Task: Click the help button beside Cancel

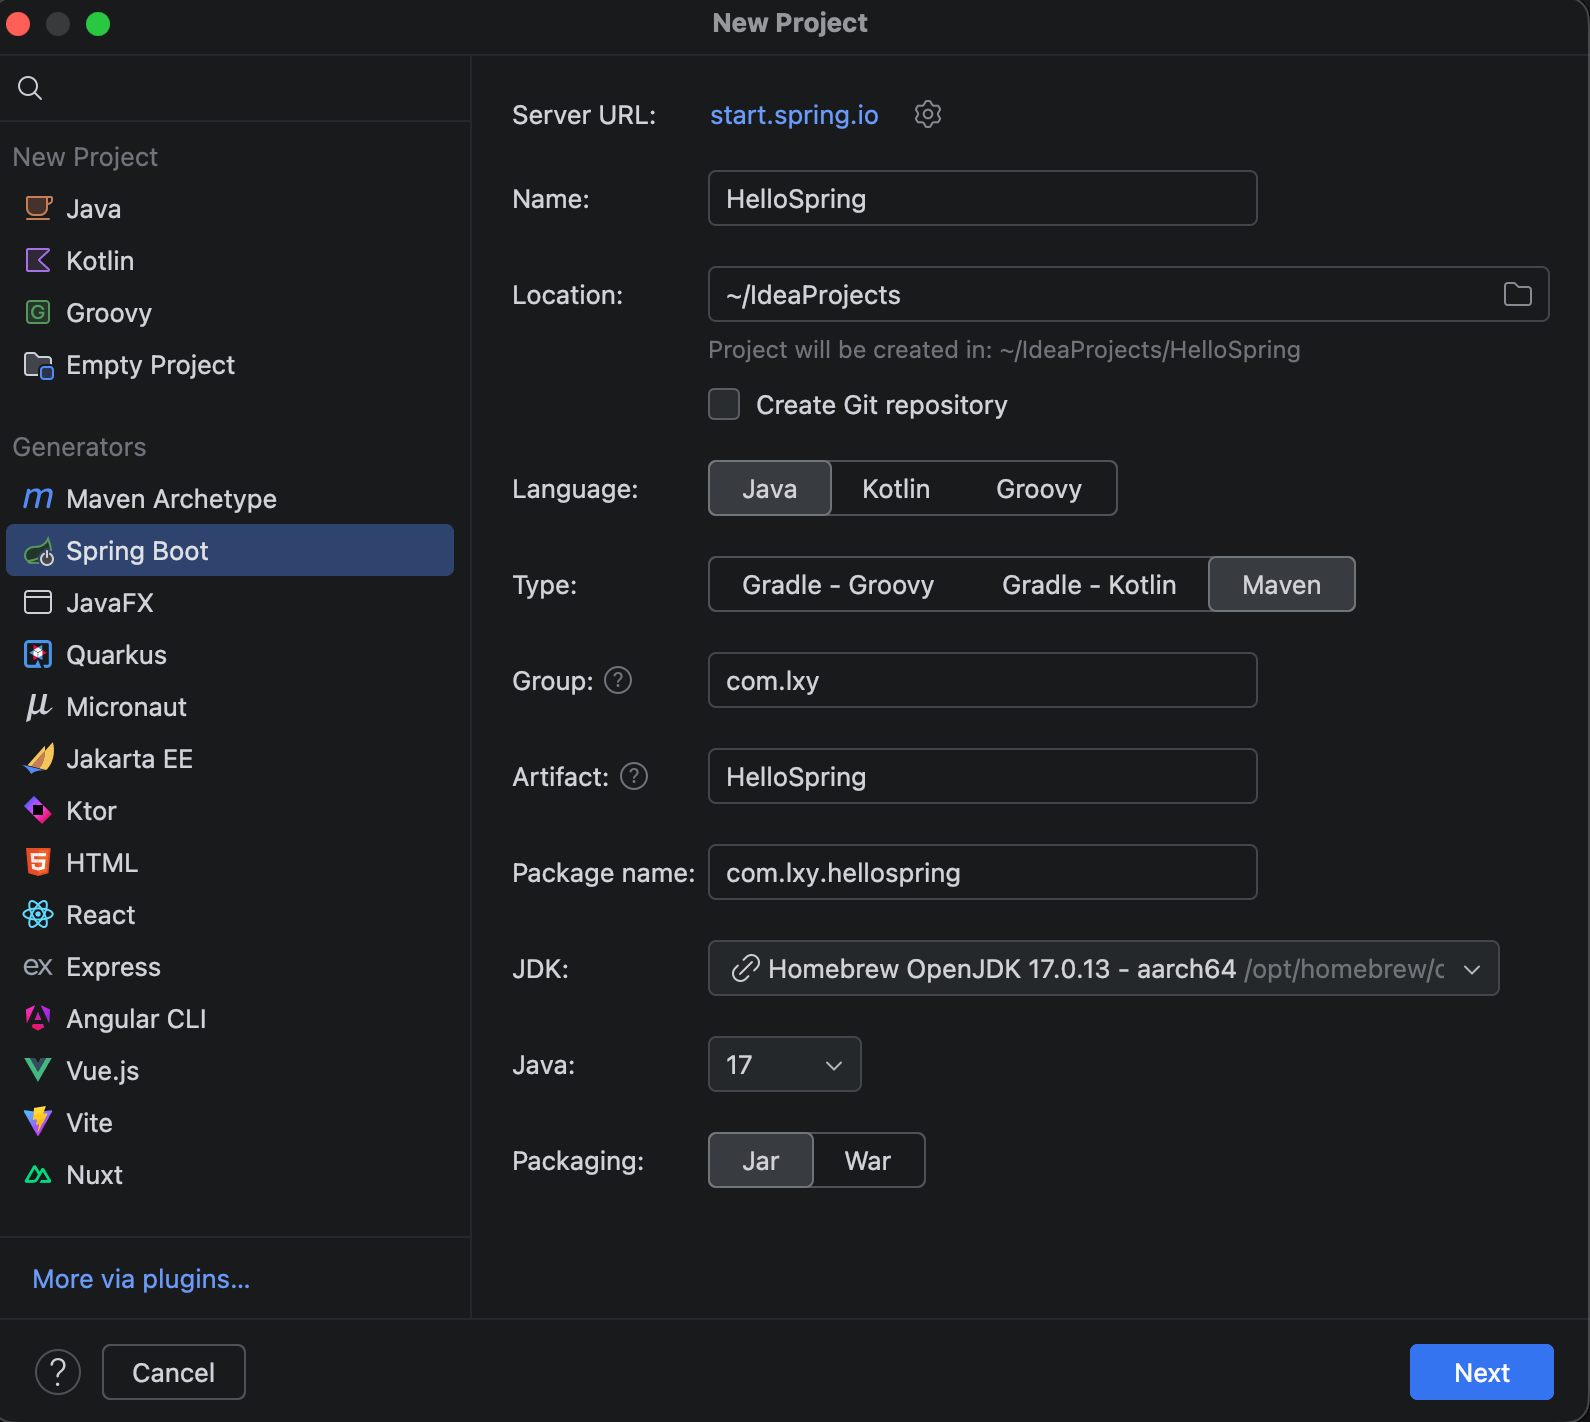Action: [x=58, y=1372]
